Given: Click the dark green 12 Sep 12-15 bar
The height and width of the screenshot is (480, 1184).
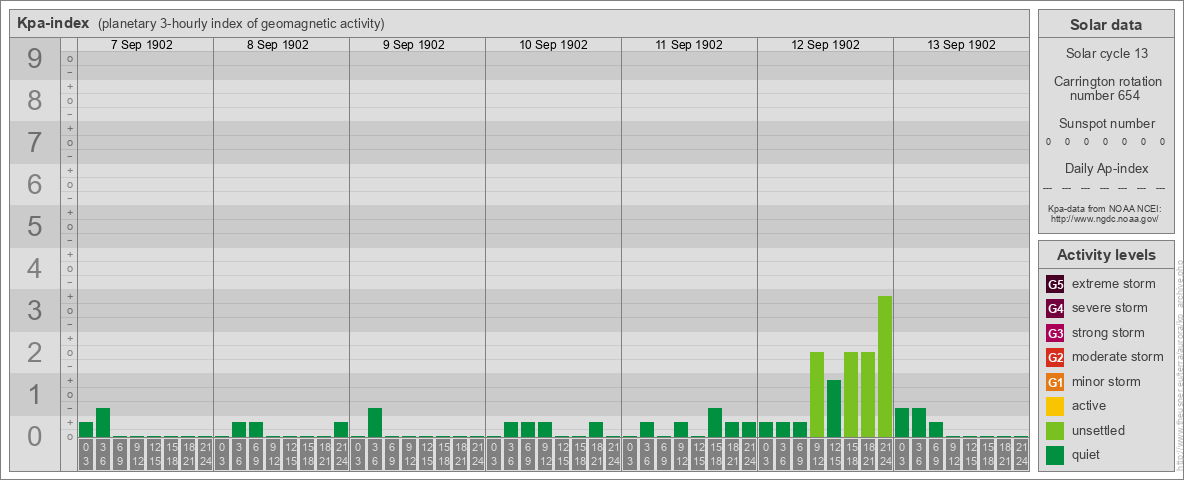Looking at the screenshot, I should pos(834,408).
